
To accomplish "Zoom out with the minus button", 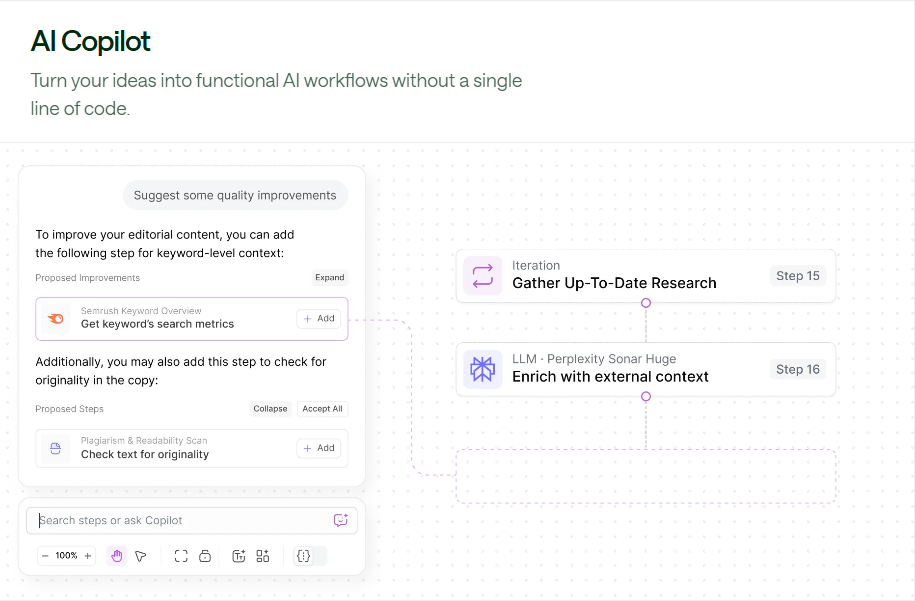I will 46,556.
